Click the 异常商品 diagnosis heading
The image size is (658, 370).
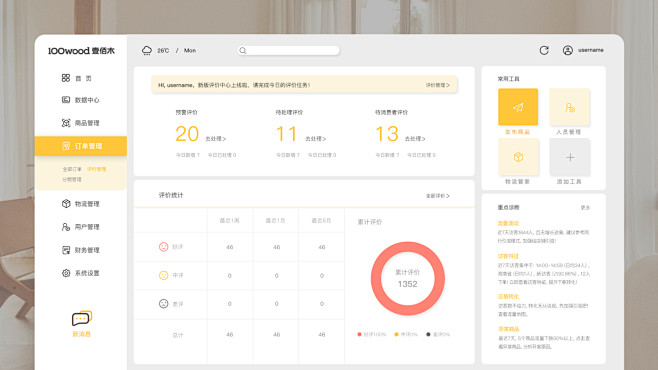click(508, 329)
